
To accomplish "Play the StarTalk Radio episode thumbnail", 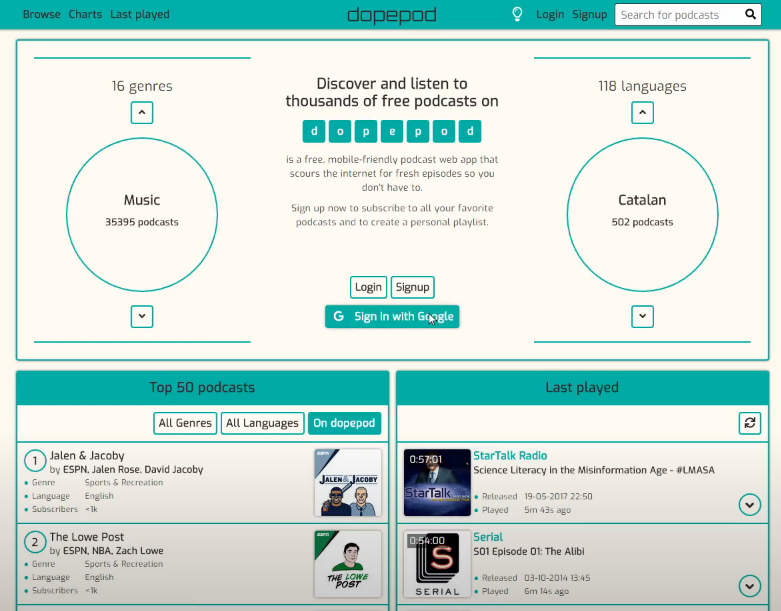I will point(437,483).
